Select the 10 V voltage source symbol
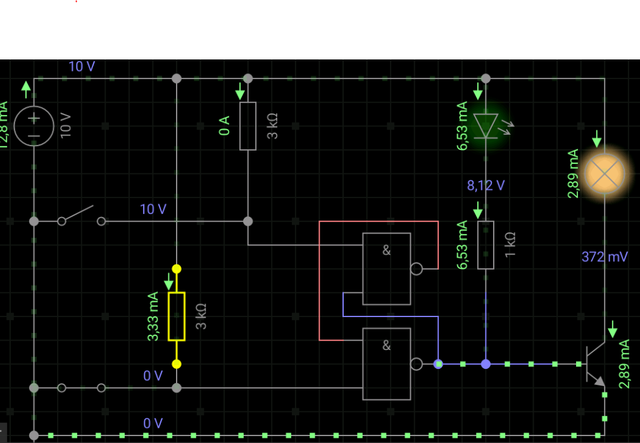The image size is (640, 443). pyautogui.click(x=34, y=126)
